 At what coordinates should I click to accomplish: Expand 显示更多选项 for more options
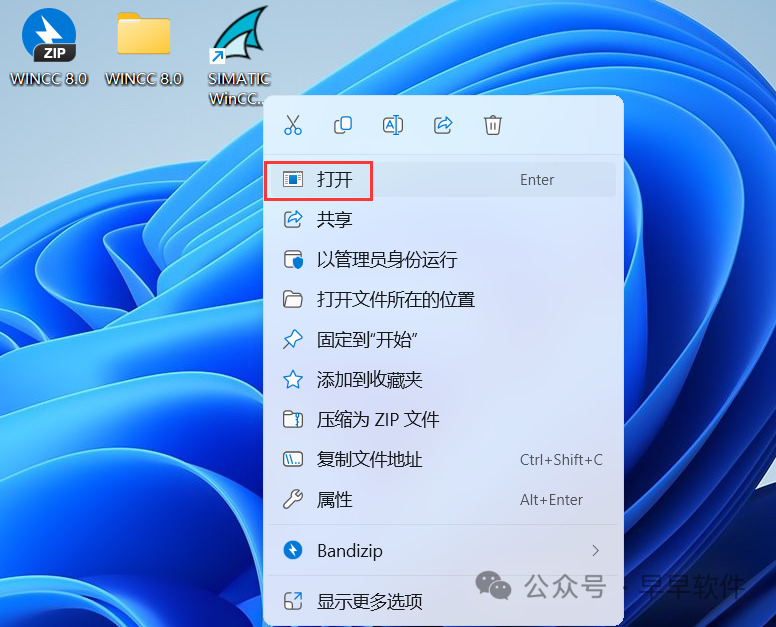coord(369,602)
